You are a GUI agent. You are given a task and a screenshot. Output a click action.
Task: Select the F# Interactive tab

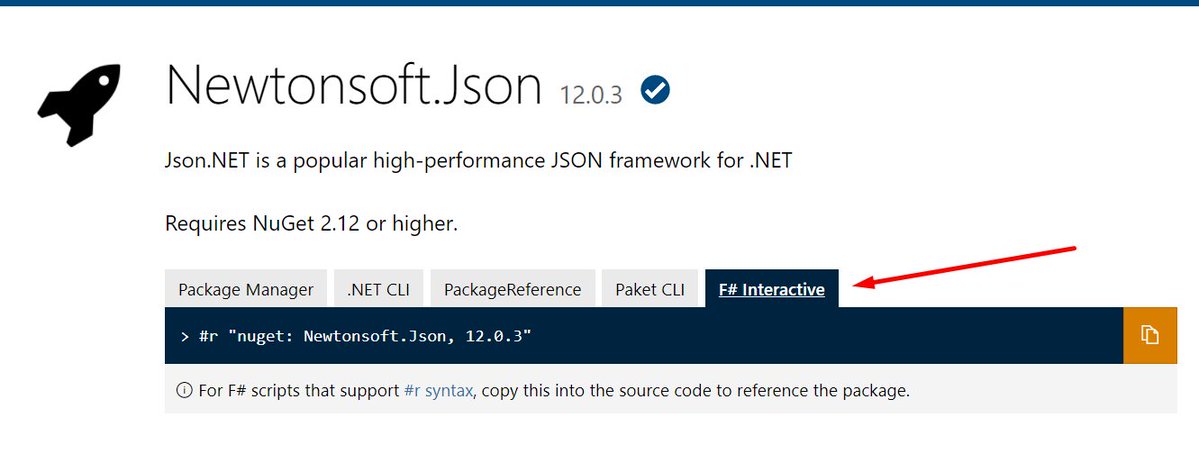point(772,288)
